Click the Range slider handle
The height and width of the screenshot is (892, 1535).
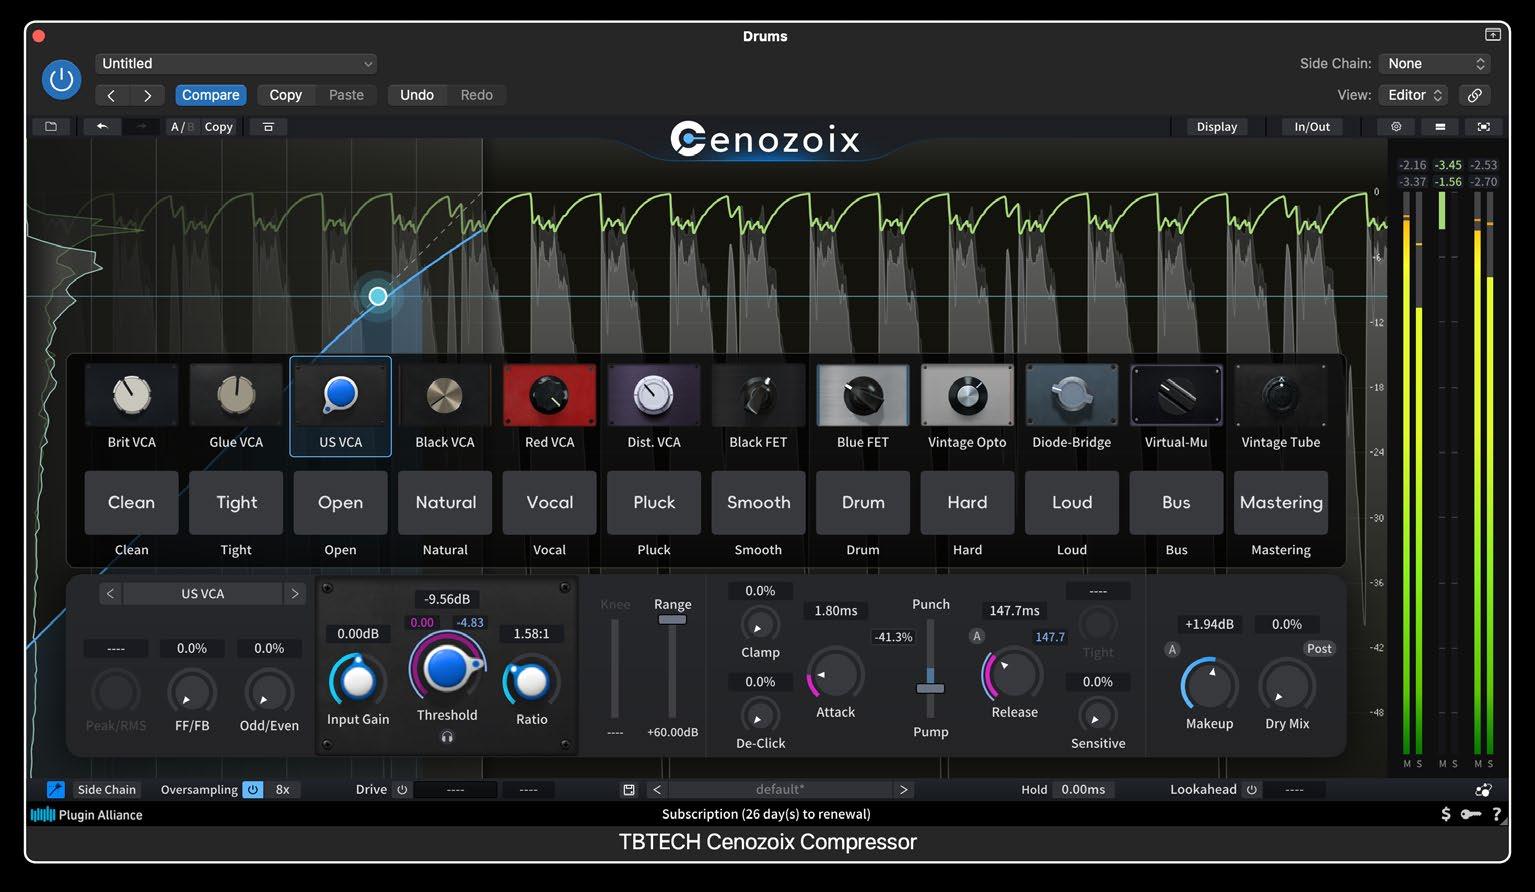[672, 620]
